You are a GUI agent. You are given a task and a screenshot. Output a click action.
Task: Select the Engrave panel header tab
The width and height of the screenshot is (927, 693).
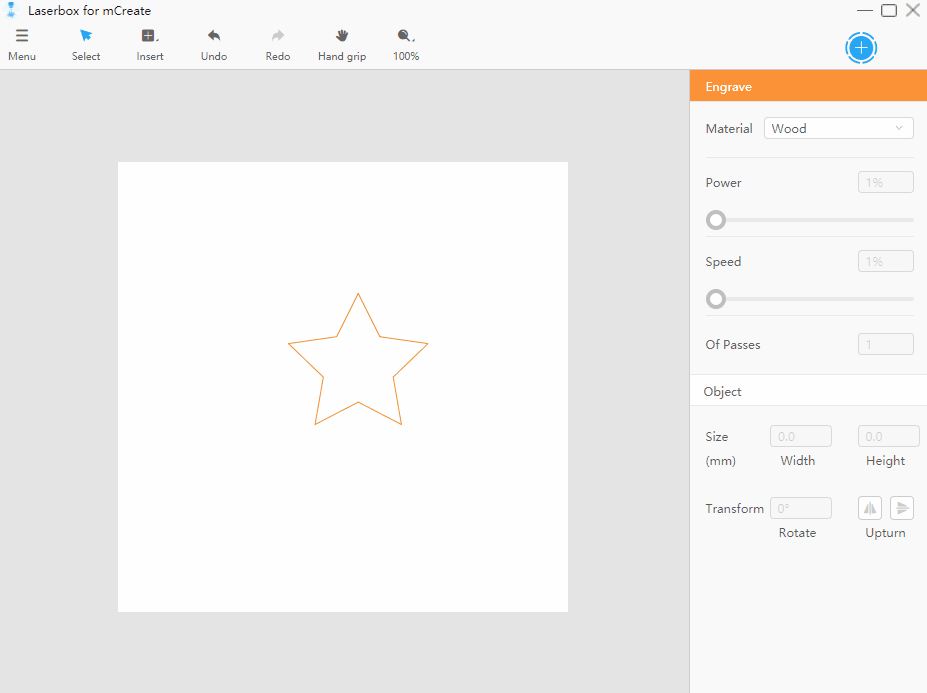(808, 86)
